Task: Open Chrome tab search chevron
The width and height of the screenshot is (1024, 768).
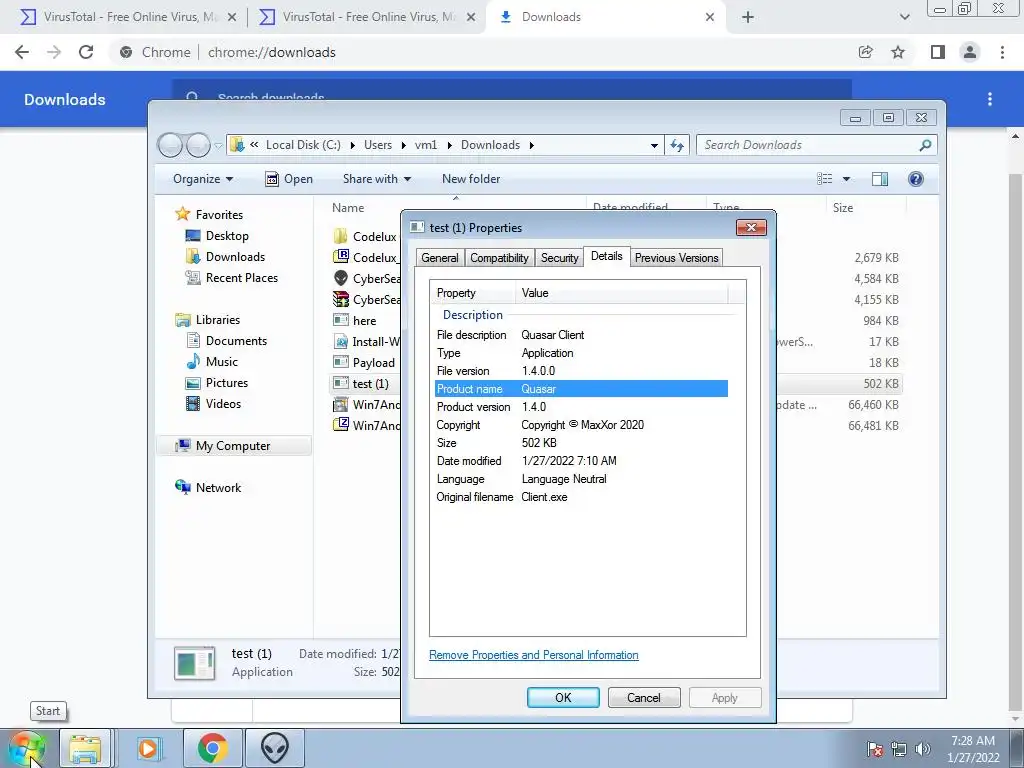Action: (904, 17)
